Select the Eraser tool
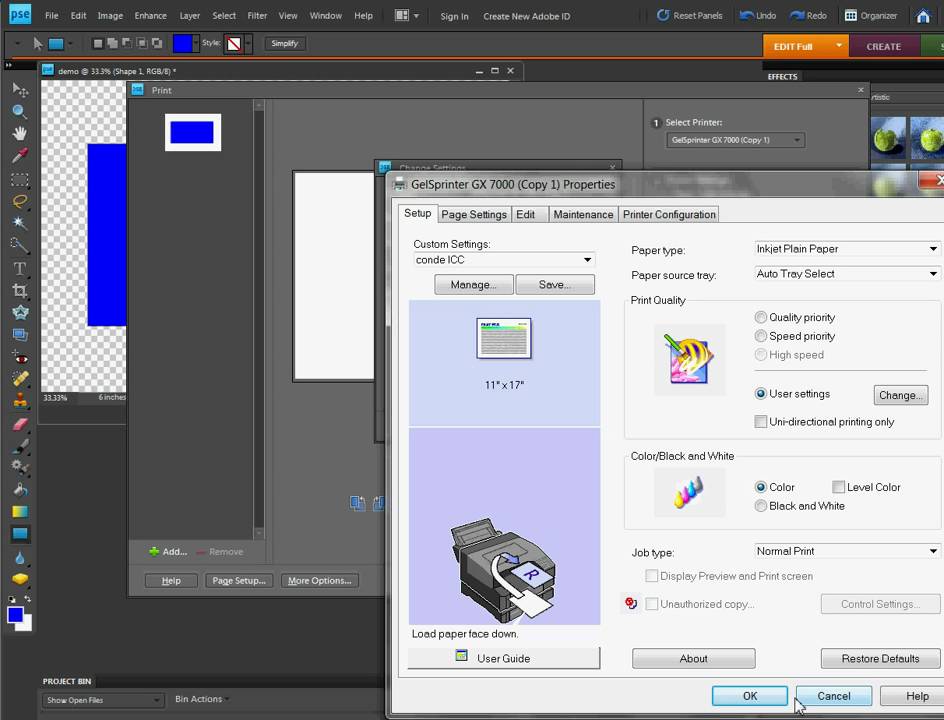 point(20,424)
